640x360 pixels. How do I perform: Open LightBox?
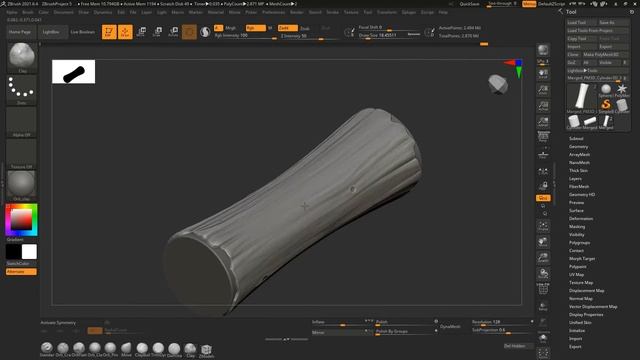click(x=51, y=32)
